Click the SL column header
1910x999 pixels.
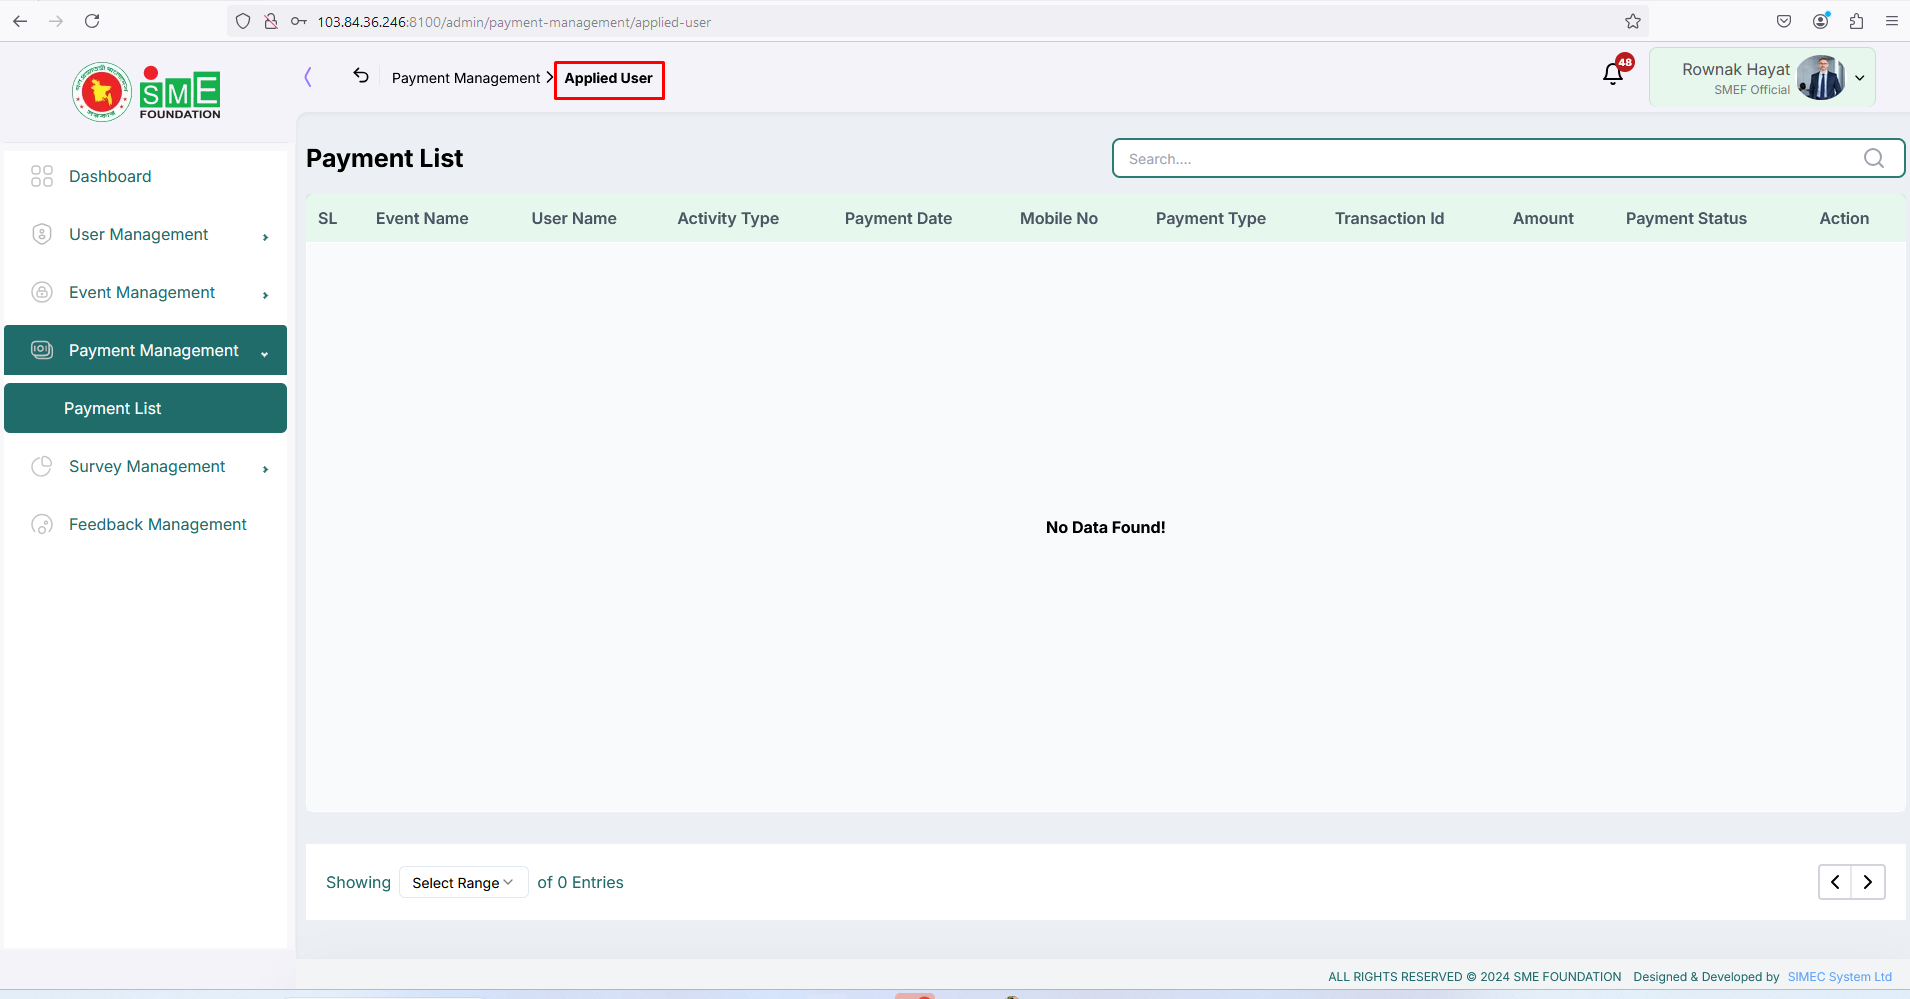pyautogui.click(x=328, y=218)
